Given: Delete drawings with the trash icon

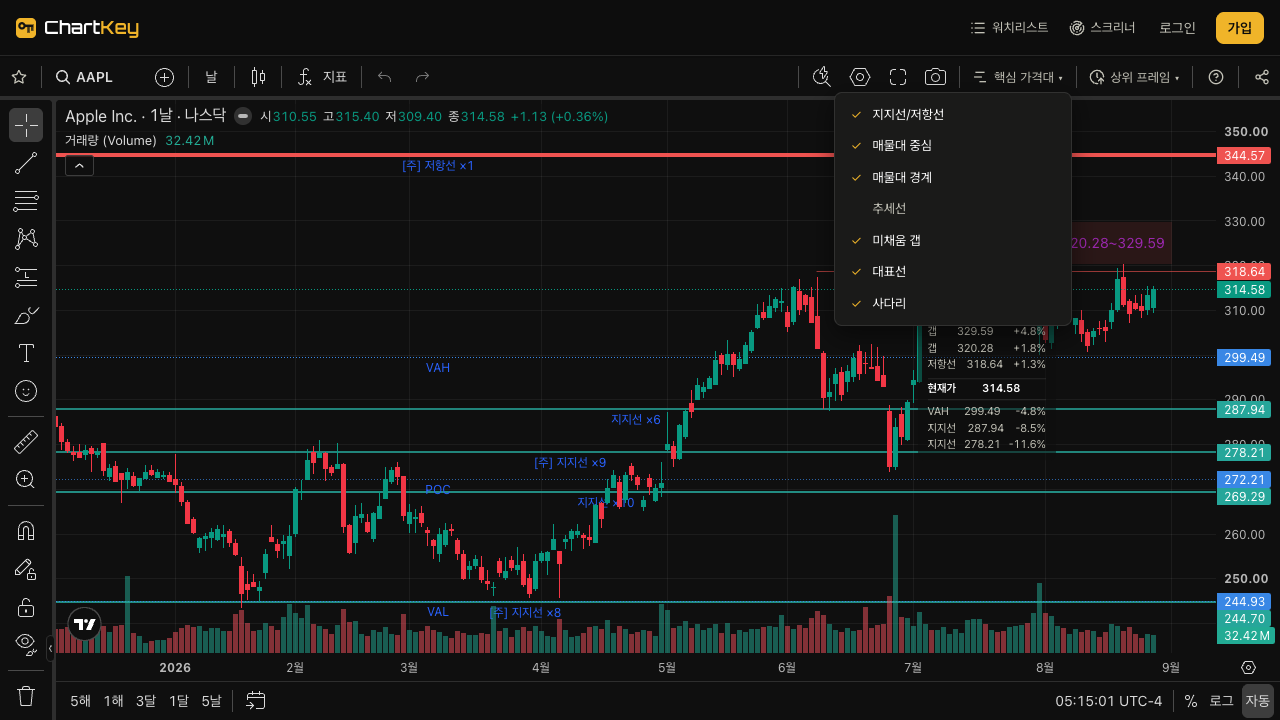Looking at the screenshot, I should 26,695.
